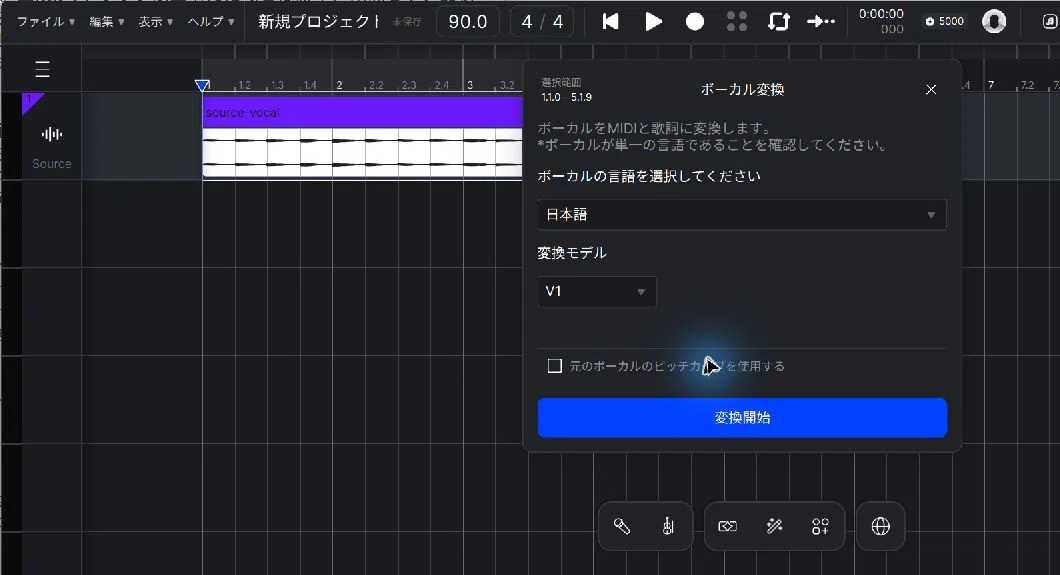Click the 新規プロジェクト project title
Screen dimensions: 1060x575
tap(318, 22)
